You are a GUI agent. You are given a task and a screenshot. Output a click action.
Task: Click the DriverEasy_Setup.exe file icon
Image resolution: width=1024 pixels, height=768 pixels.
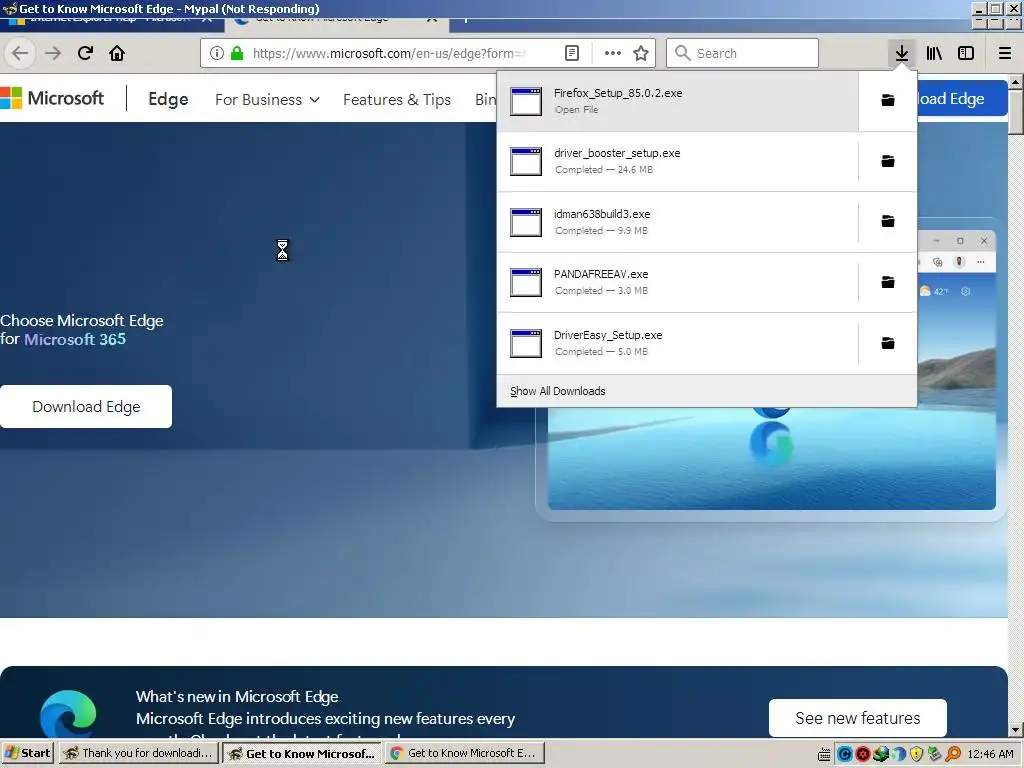(x=526, y=344)
